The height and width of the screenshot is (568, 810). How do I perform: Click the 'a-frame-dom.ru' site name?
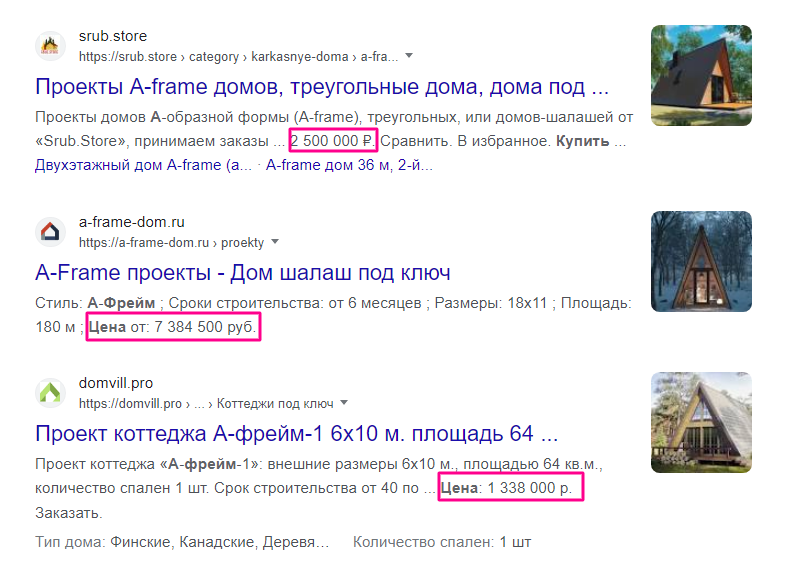point(131,222)
